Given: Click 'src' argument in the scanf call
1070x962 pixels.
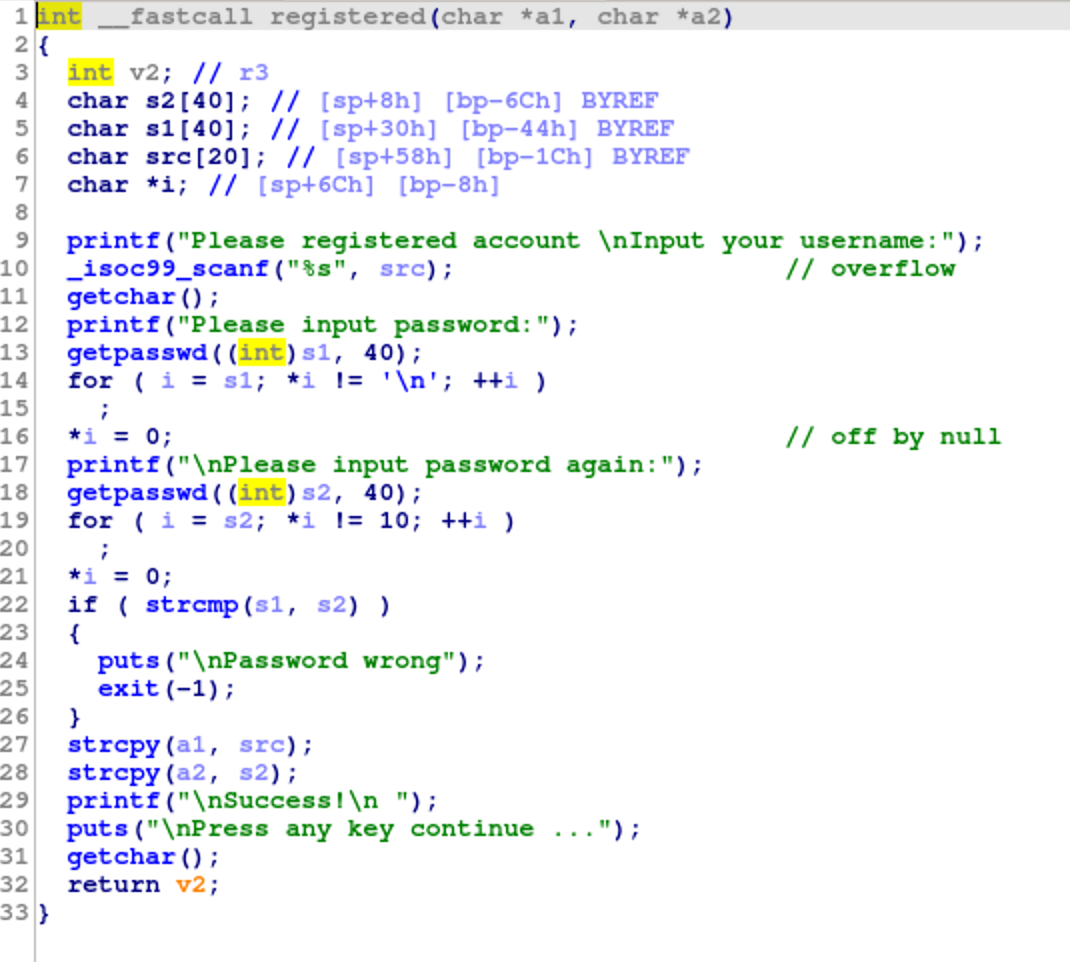Looking at the screenshot, I should (402, 269).
